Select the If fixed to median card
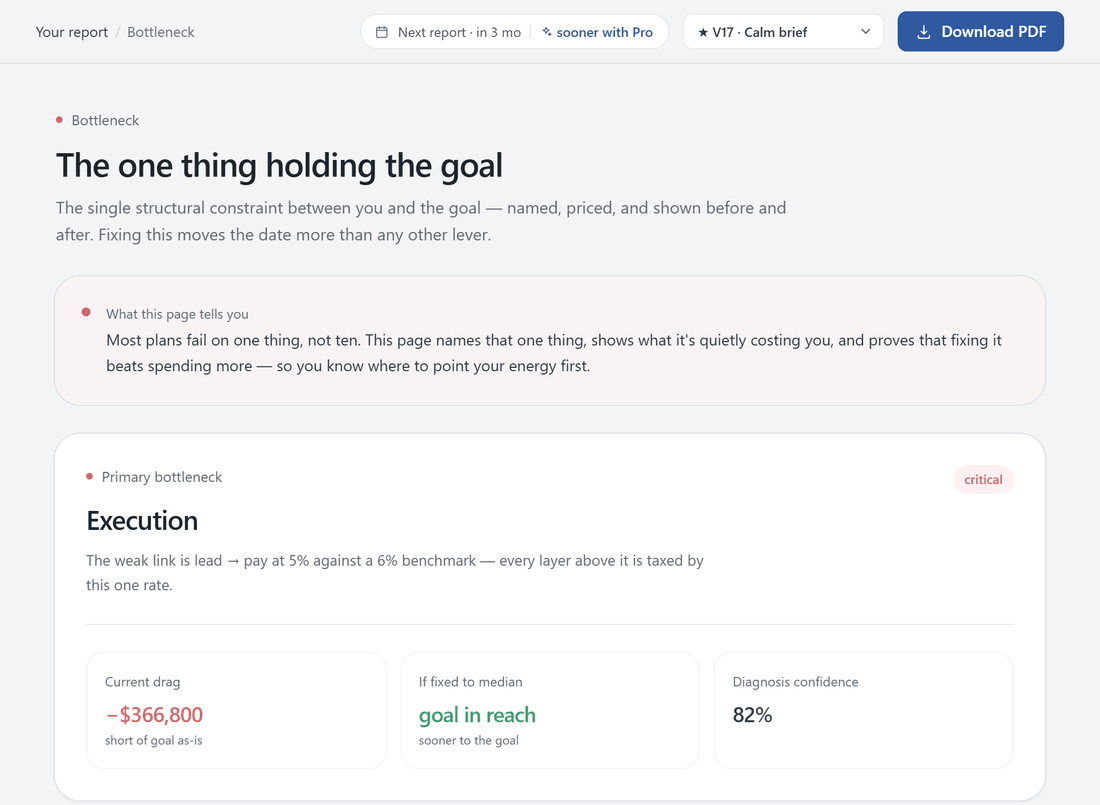The height and width of the screenshot is (805, 1100). [550, 710]
